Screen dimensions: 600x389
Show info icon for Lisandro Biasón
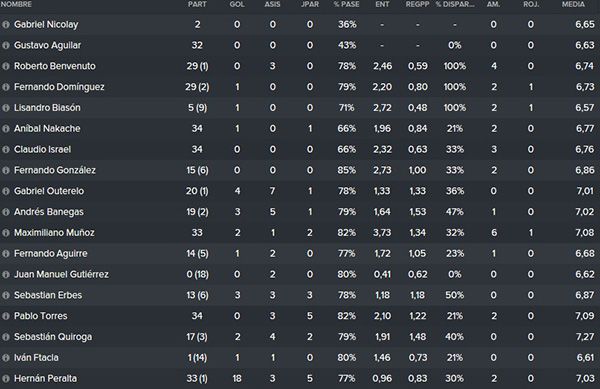pyautogui.click(x=6, y=108)
